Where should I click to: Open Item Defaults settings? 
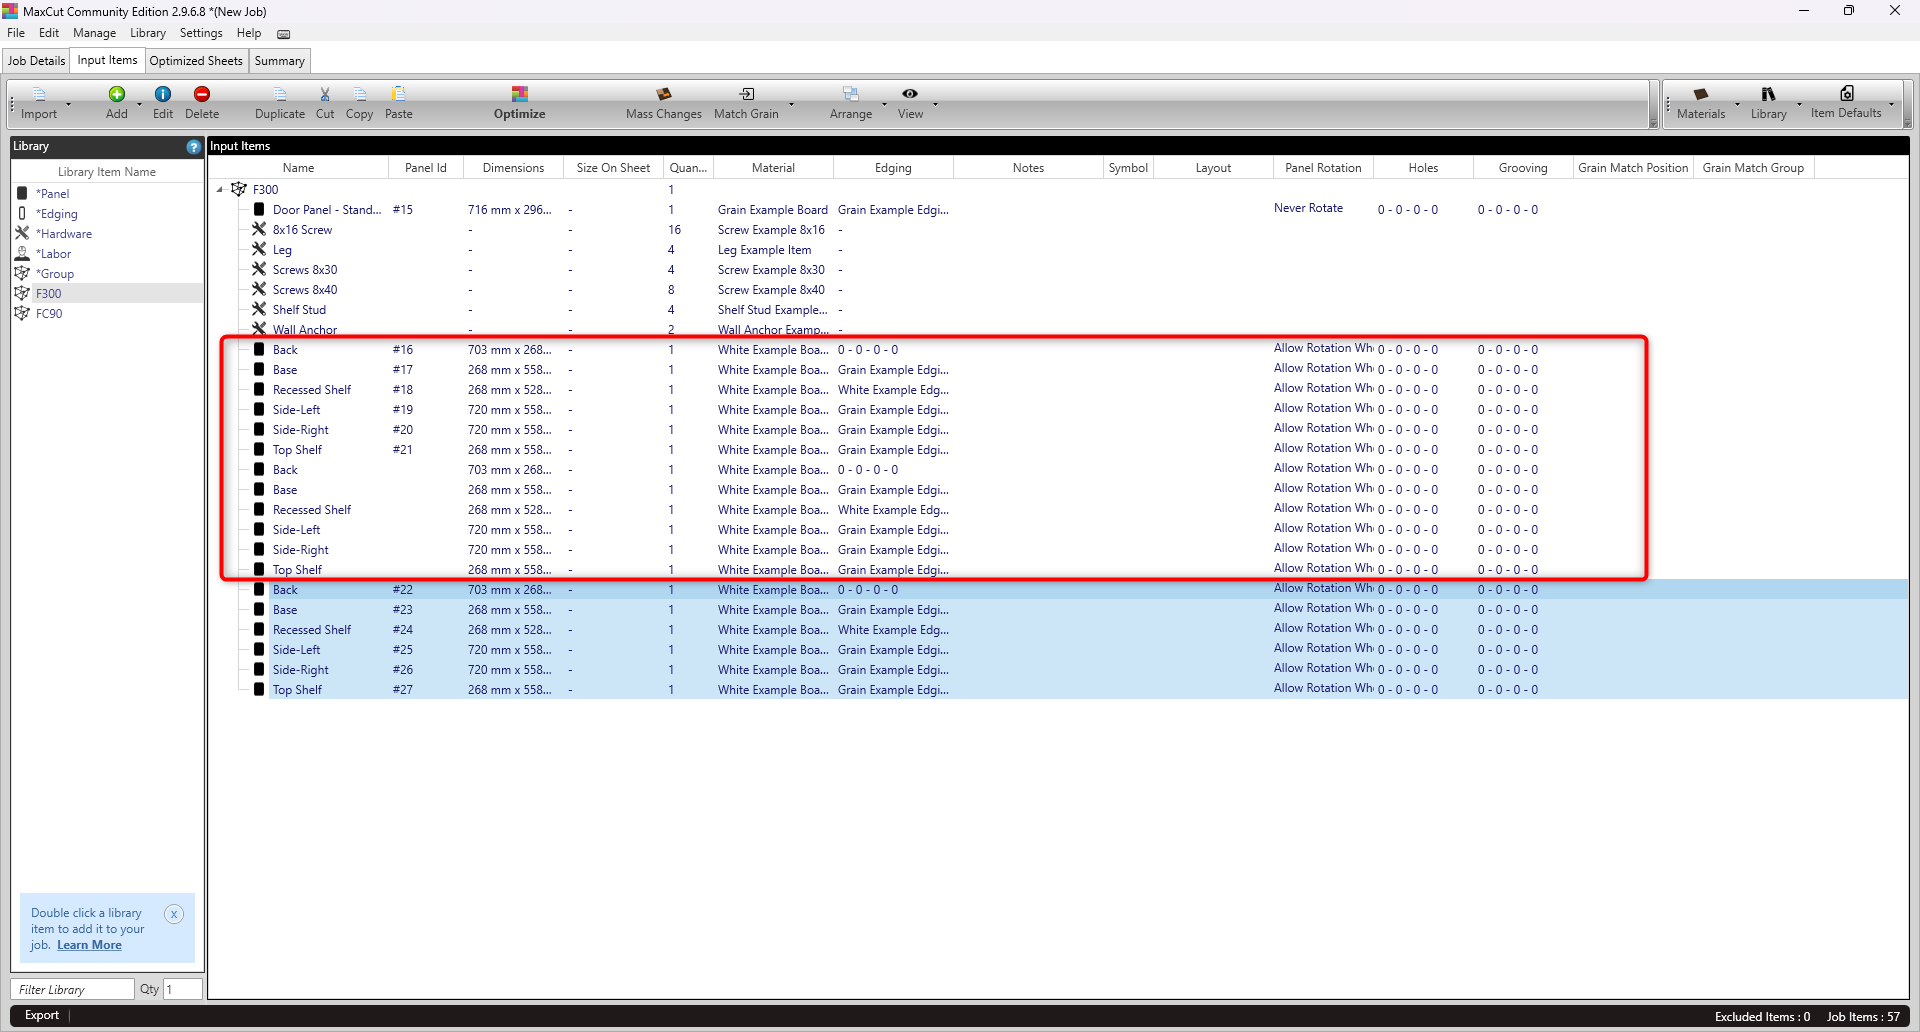pyautogui.click(x=1846, y=103)
